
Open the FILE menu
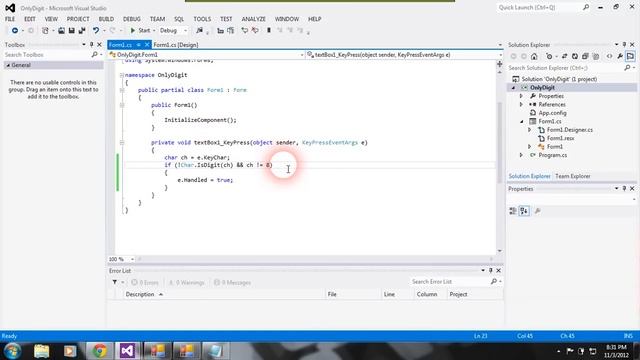10,19
